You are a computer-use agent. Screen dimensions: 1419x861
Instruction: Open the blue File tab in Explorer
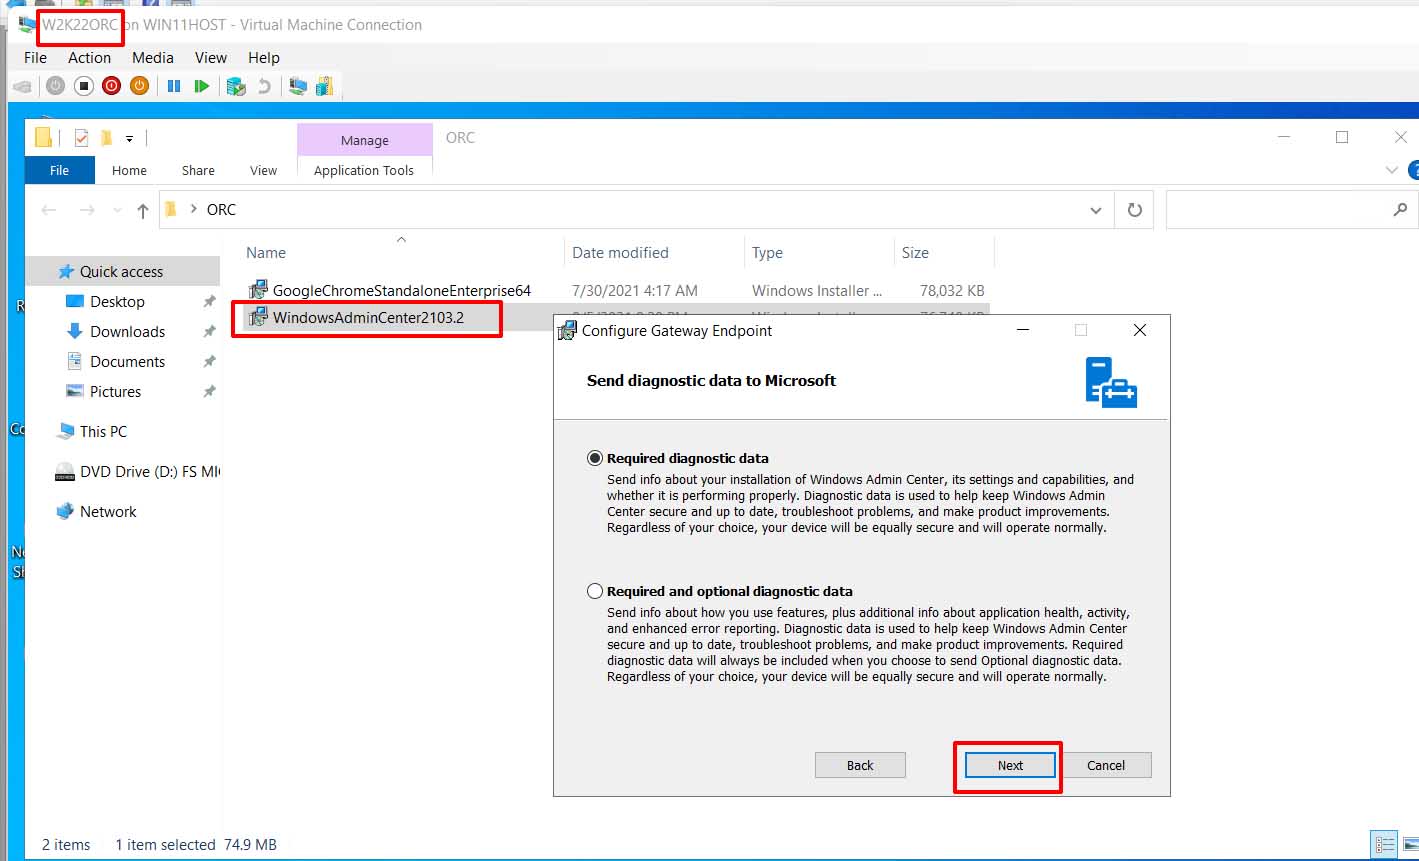coord(60,170)
